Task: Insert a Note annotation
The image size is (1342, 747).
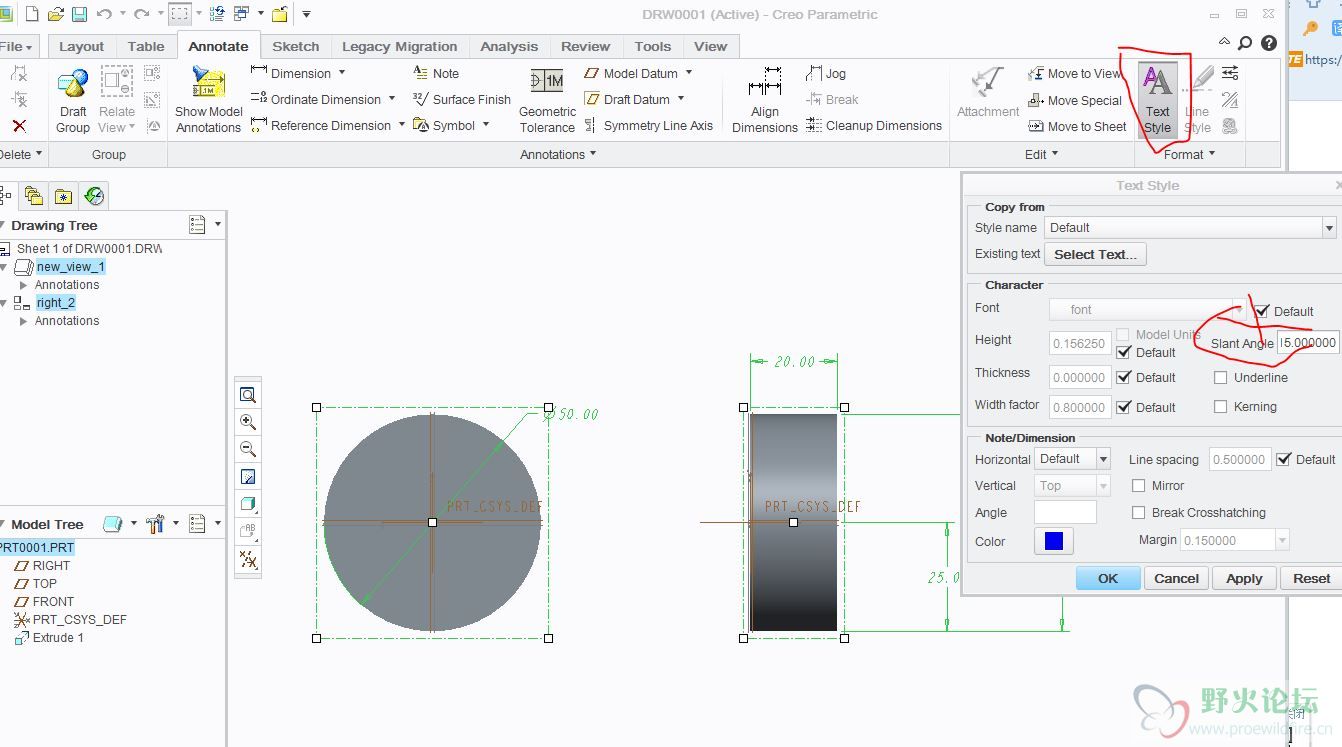Action: coord(436,73)
